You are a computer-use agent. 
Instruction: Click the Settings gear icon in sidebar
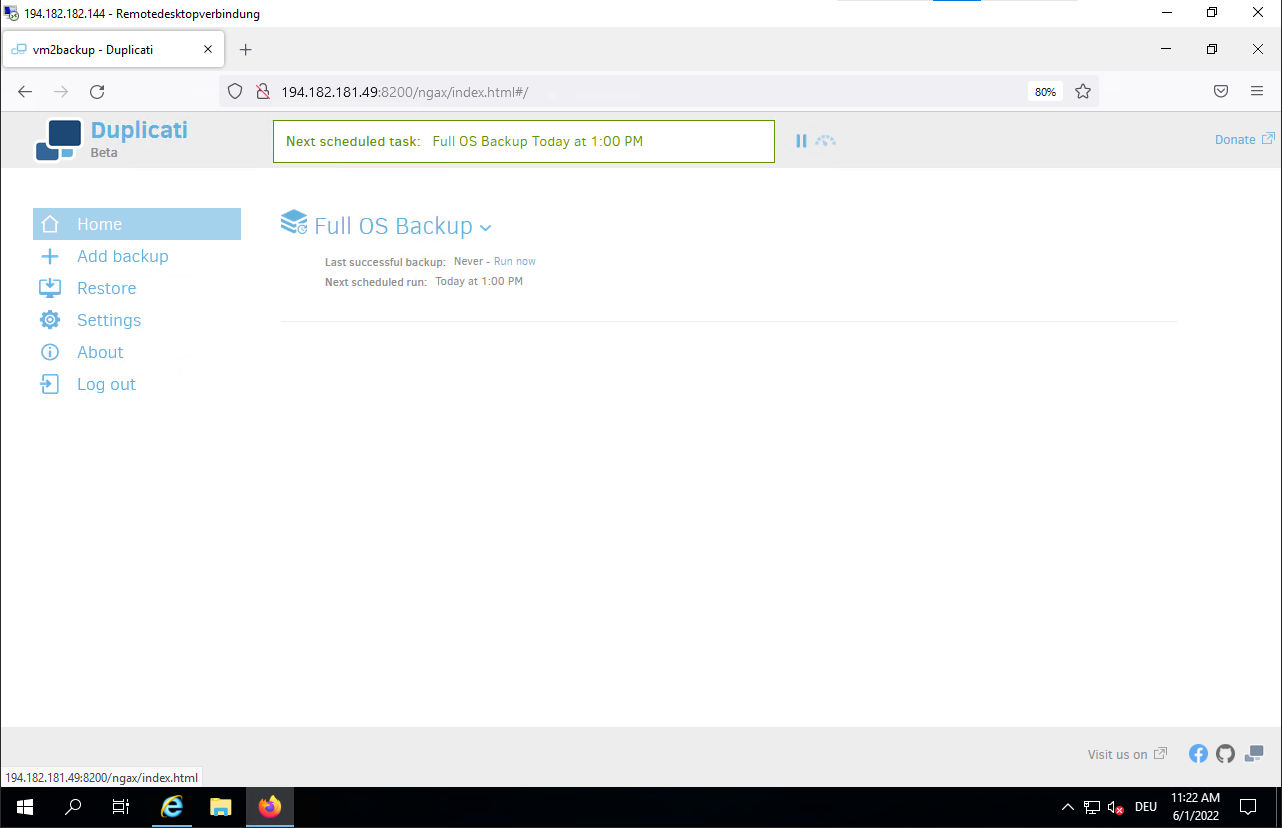(50, 320)
